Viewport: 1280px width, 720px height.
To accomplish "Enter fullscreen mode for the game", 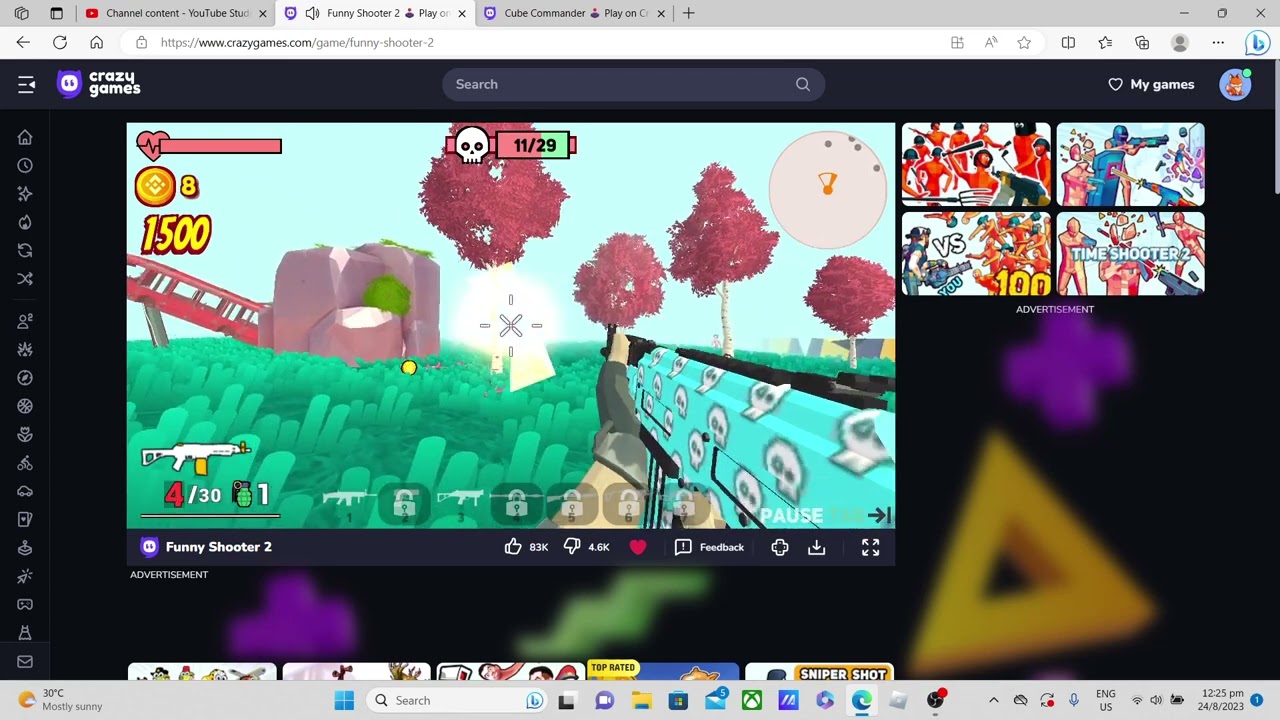I will 871,547.
